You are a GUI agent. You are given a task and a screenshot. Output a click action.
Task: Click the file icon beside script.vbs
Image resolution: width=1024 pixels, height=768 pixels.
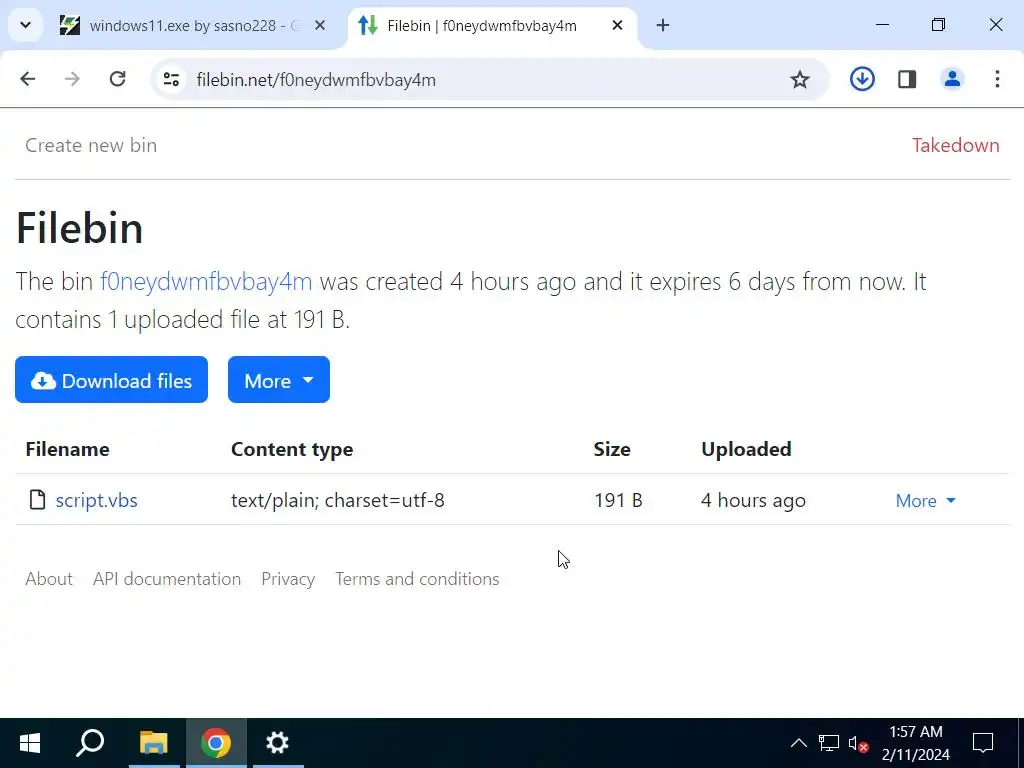(x=38, y=500)
